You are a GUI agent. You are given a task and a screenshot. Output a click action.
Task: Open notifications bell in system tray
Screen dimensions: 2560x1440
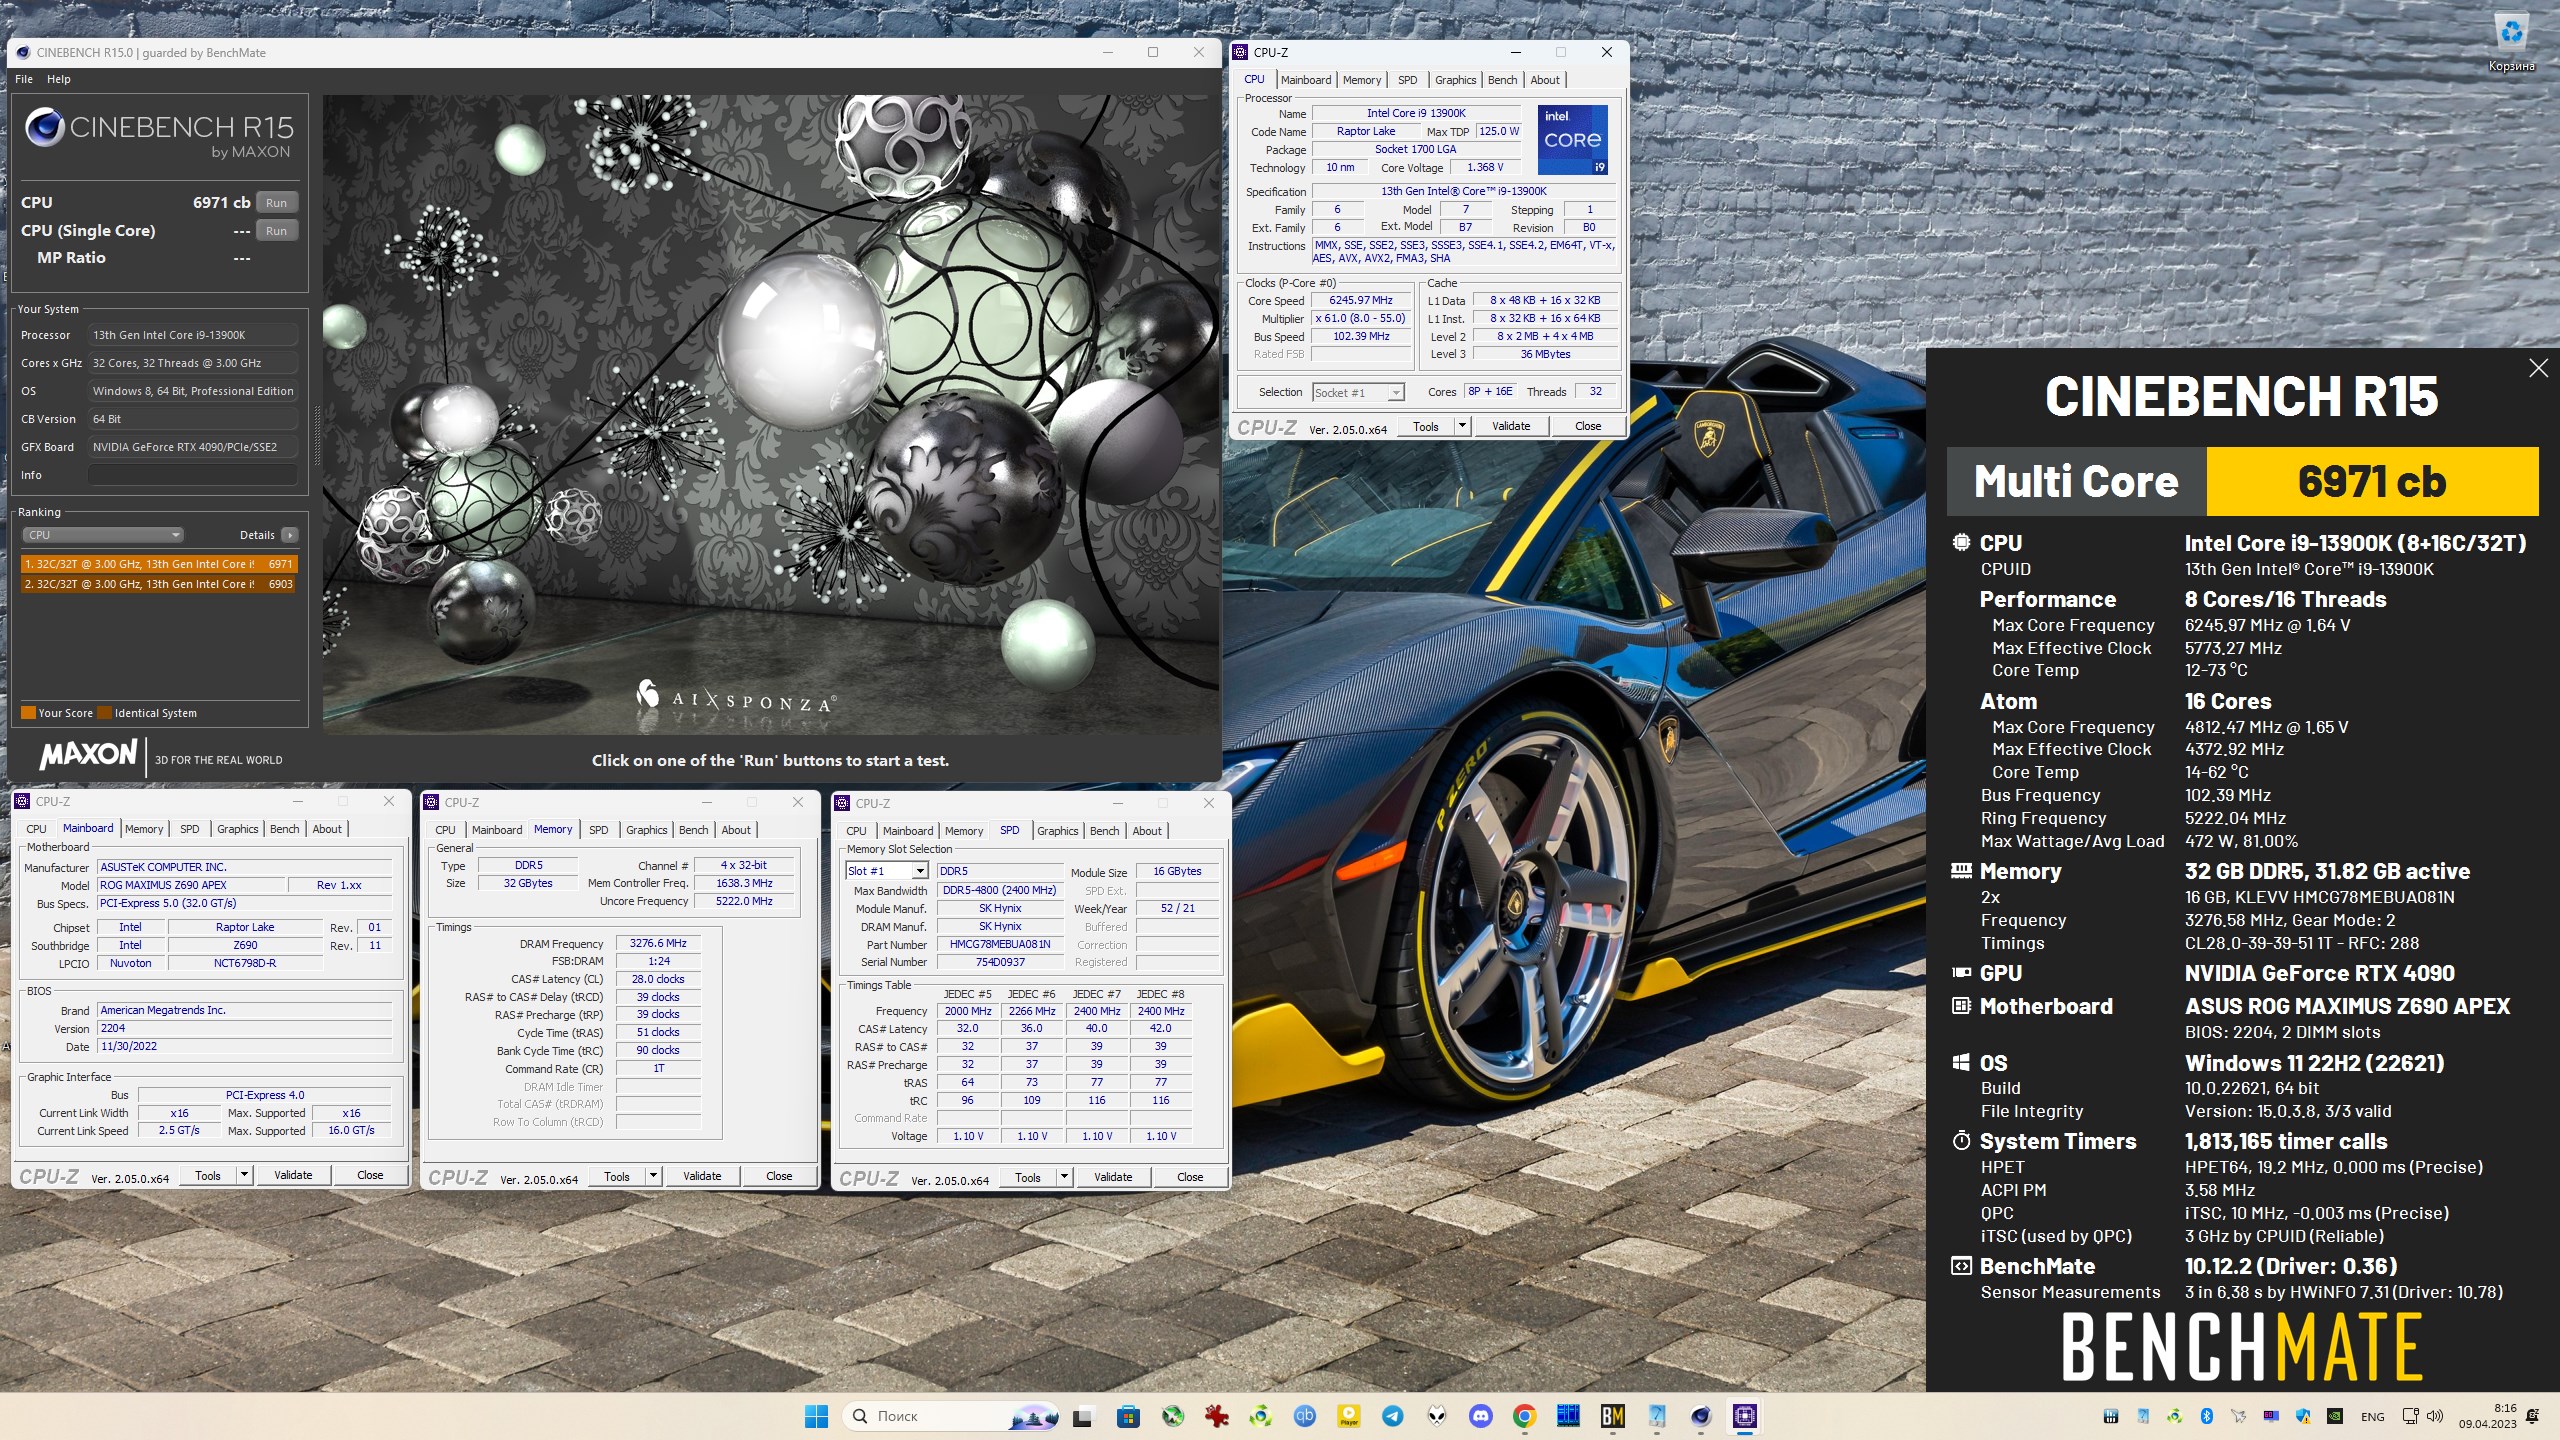[2533, 1416]
